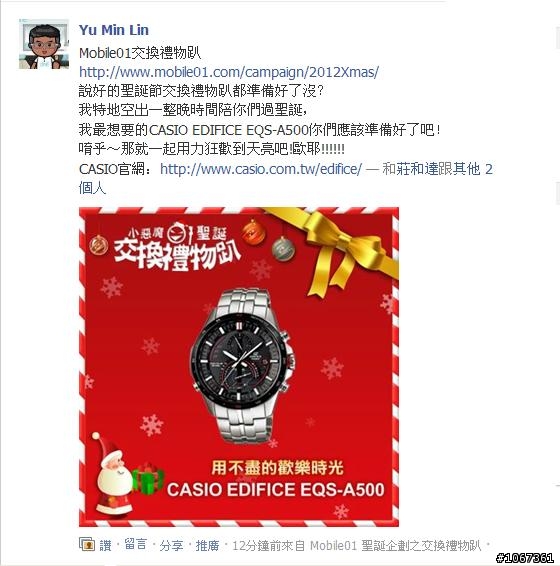Click the Santa Claus figure on image

(x=114, y=475)
